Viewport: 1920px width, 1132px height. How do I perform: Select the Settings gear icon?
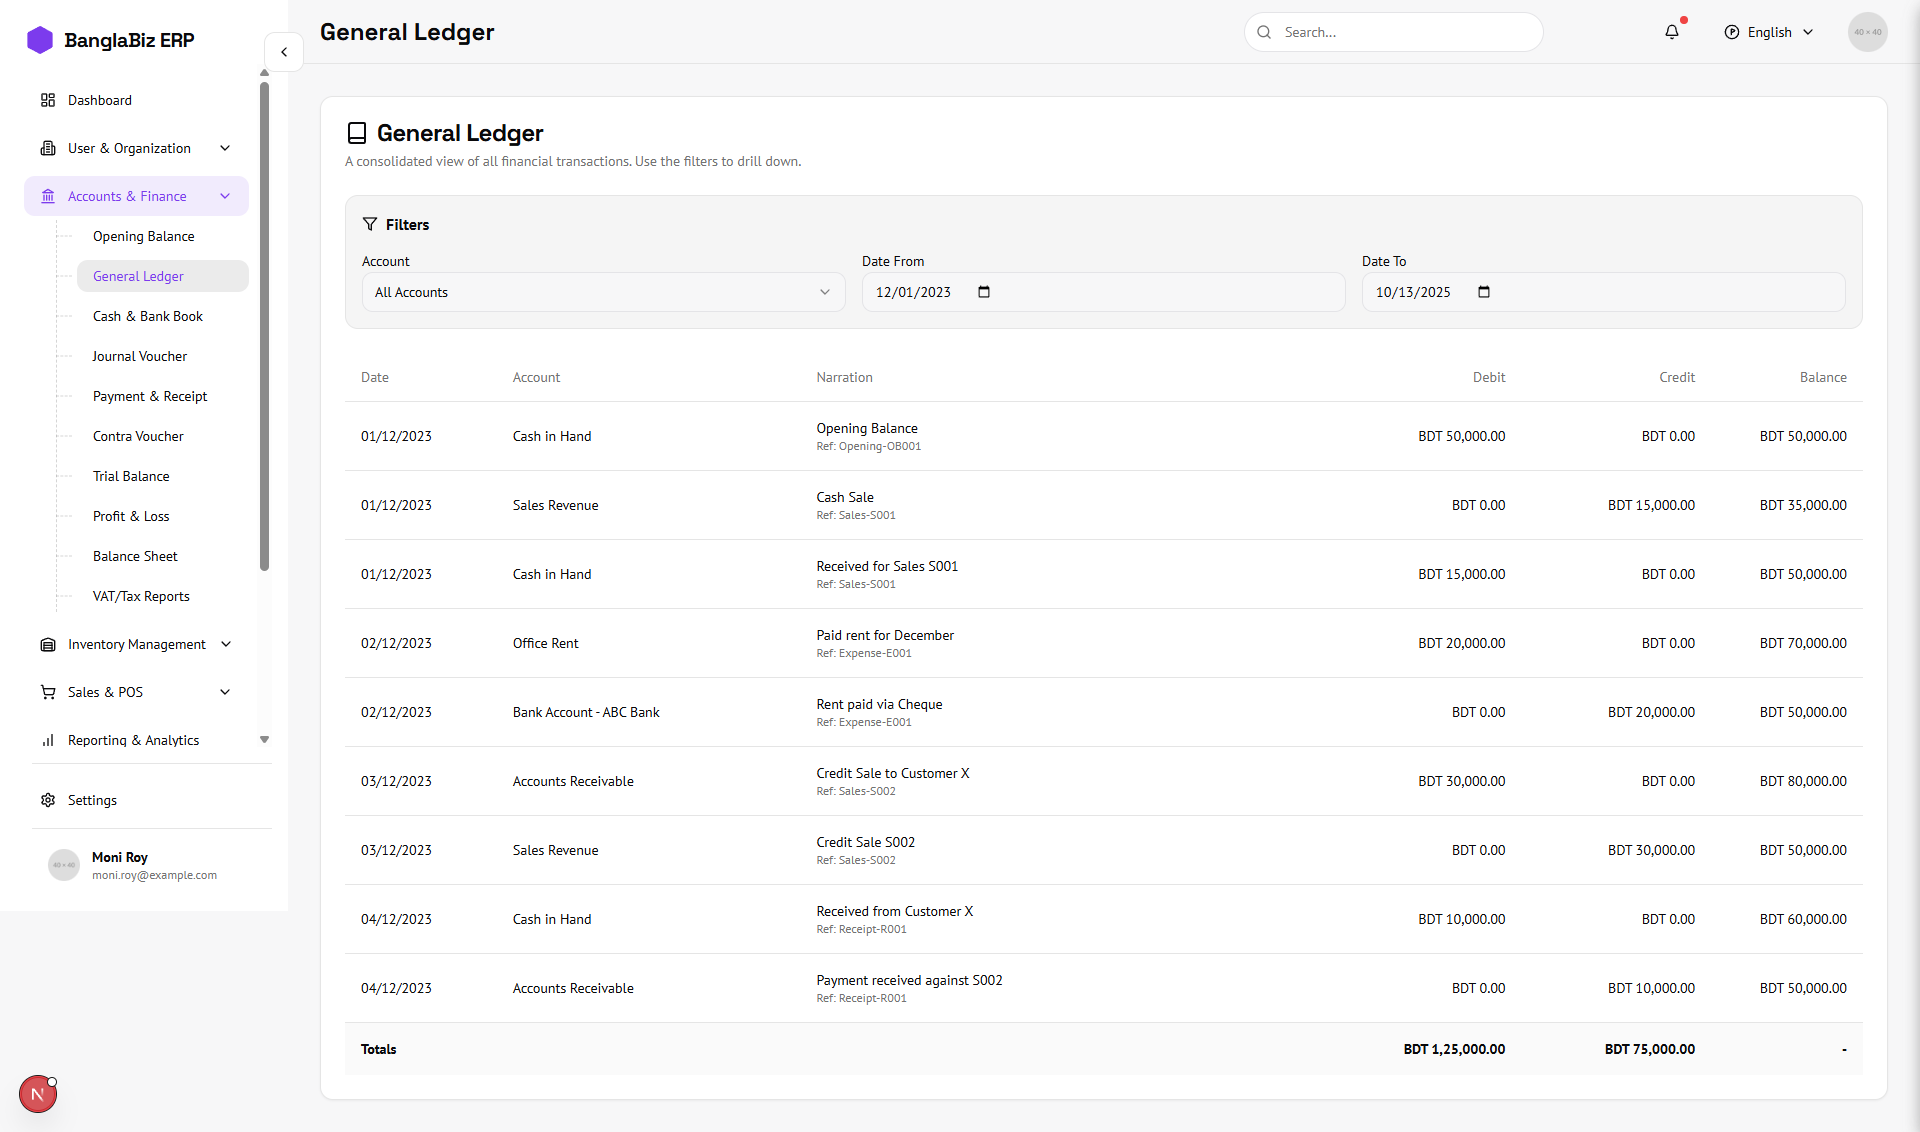47,800
